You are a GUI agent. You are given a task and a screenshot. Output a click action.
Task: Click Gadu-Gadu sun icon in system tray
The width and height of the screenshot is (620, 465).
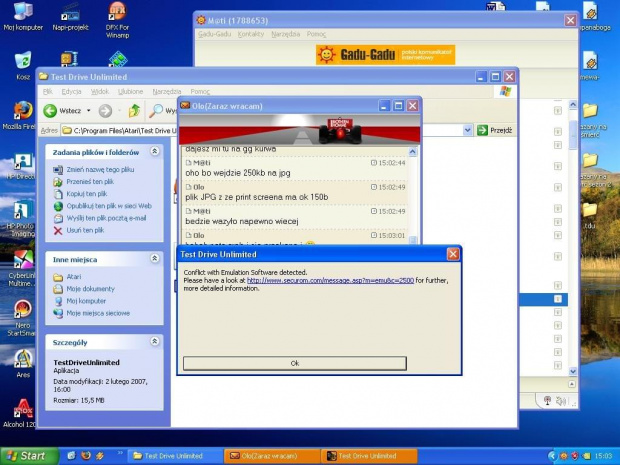click(563, 456)
